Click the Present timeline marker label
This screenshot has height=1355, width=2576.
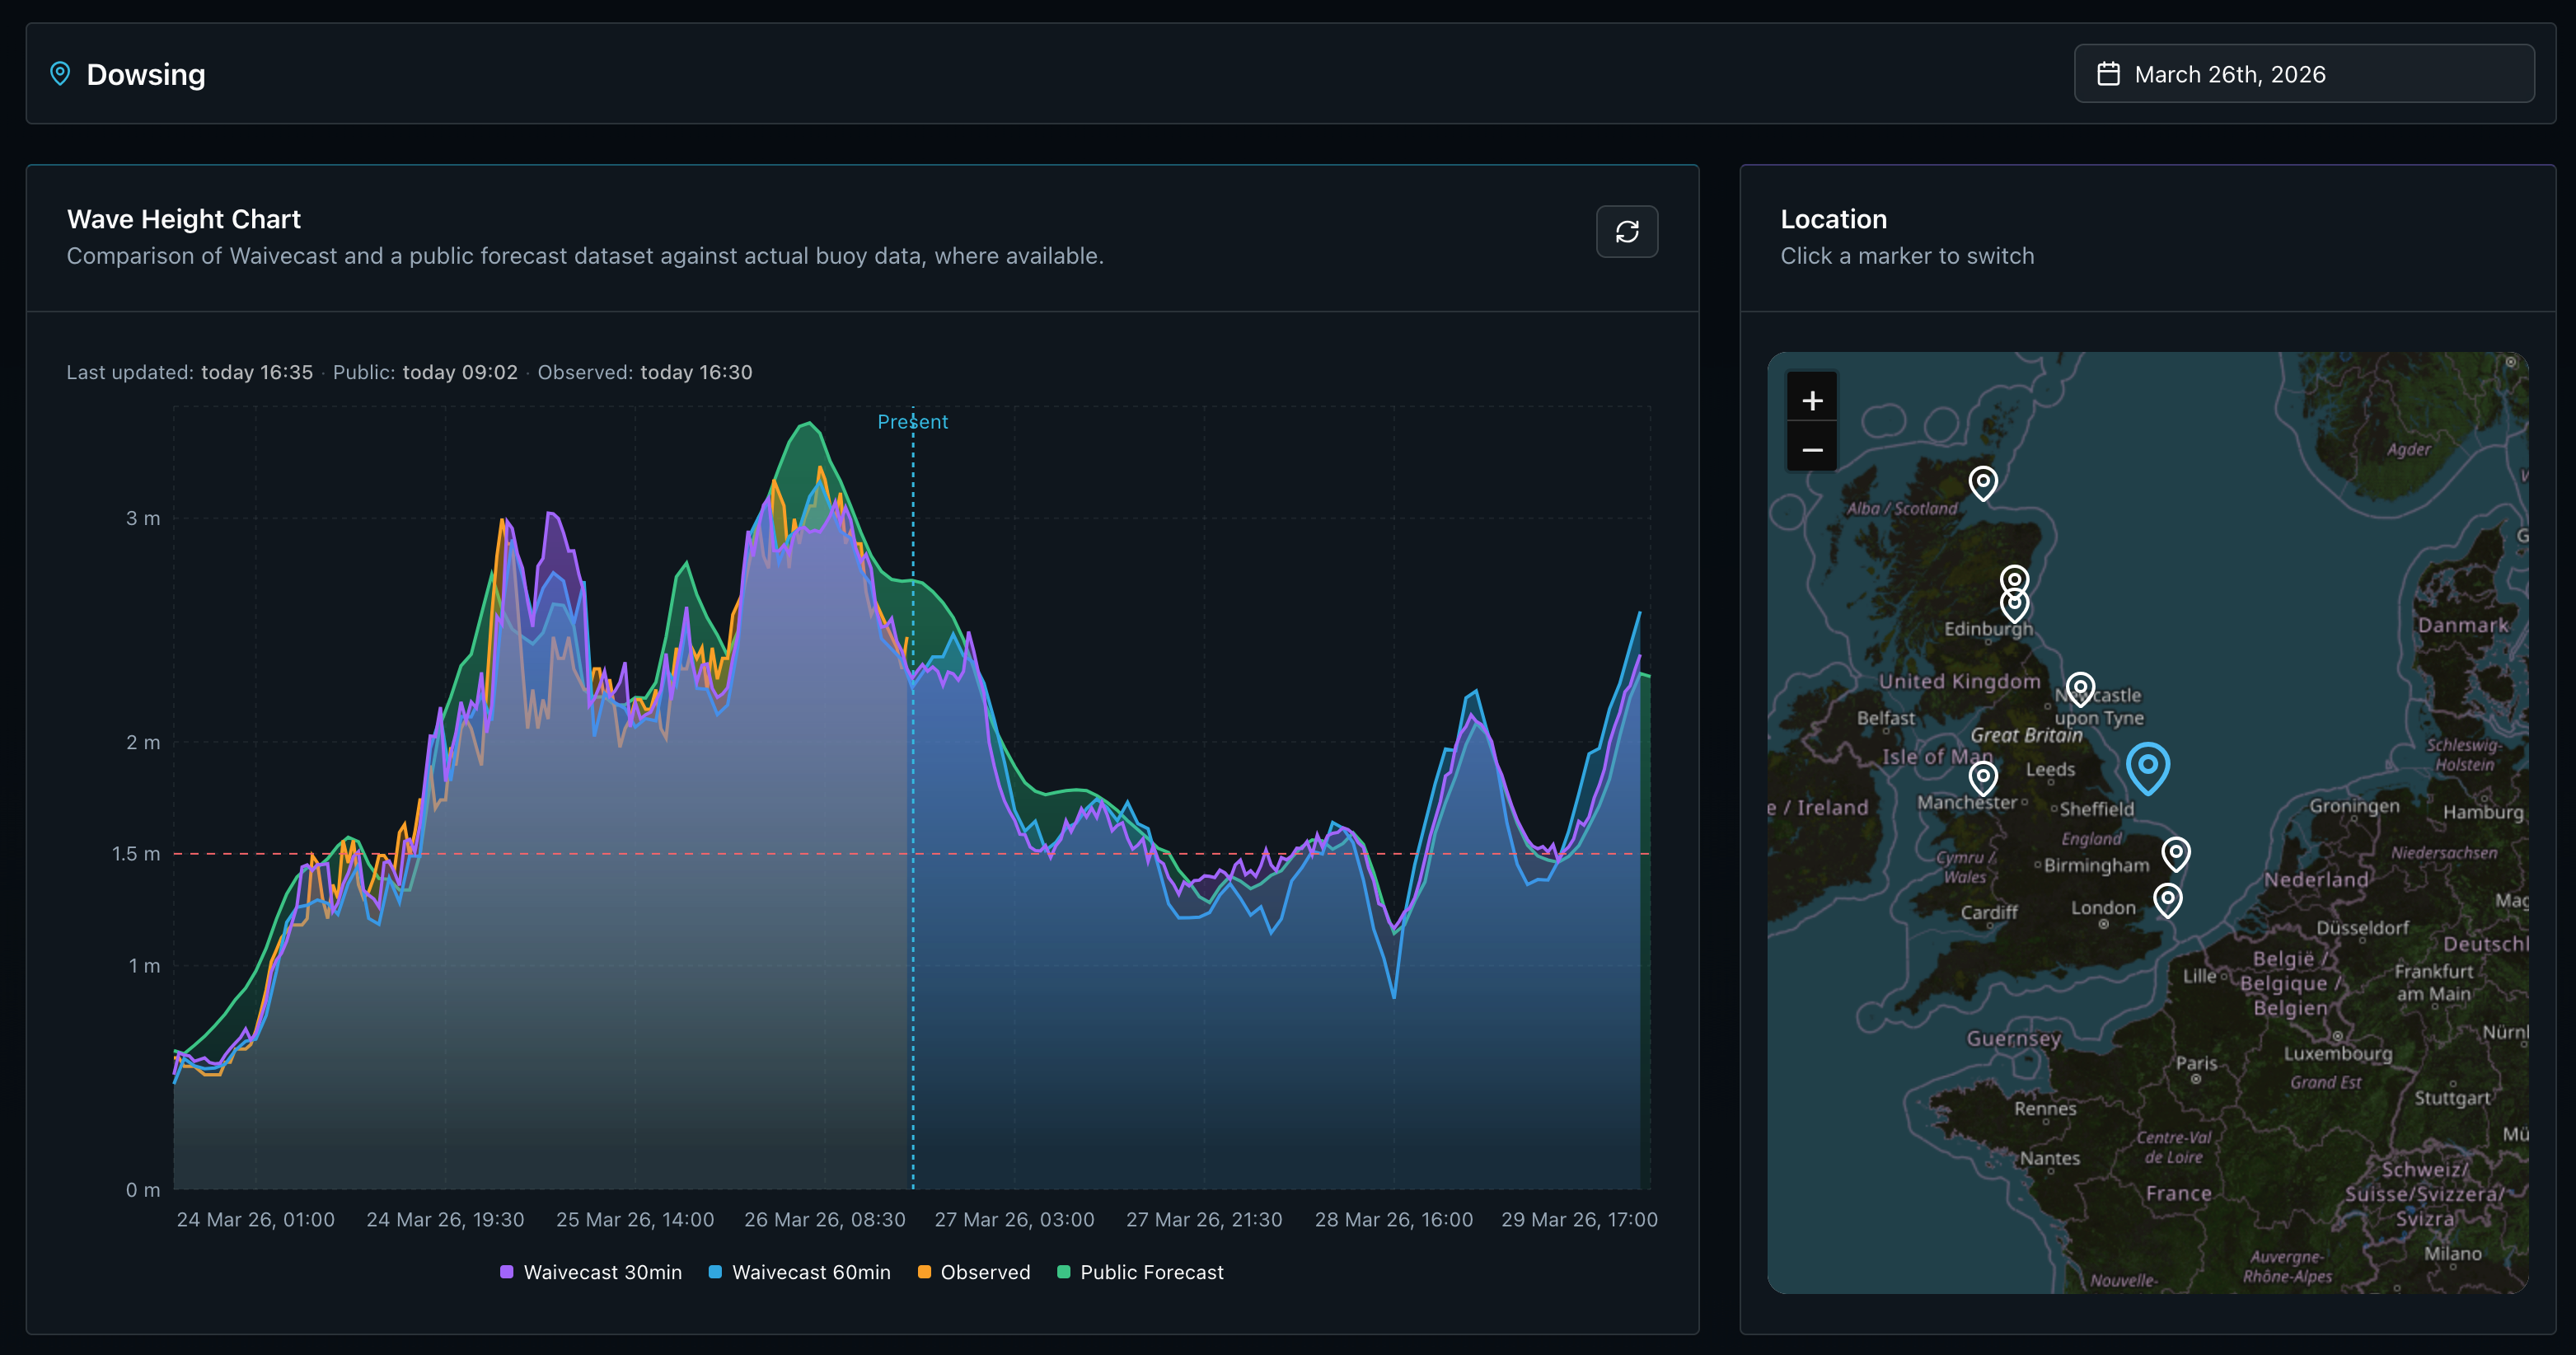click(912, 422)
